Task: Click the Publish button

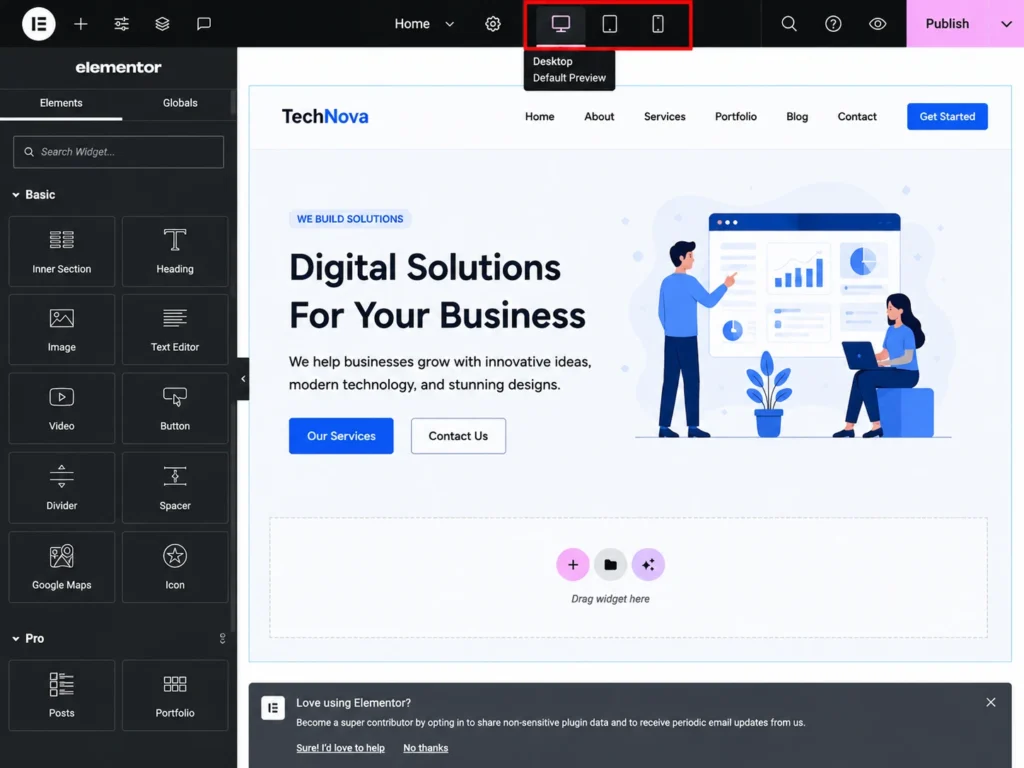Action: 948,24
